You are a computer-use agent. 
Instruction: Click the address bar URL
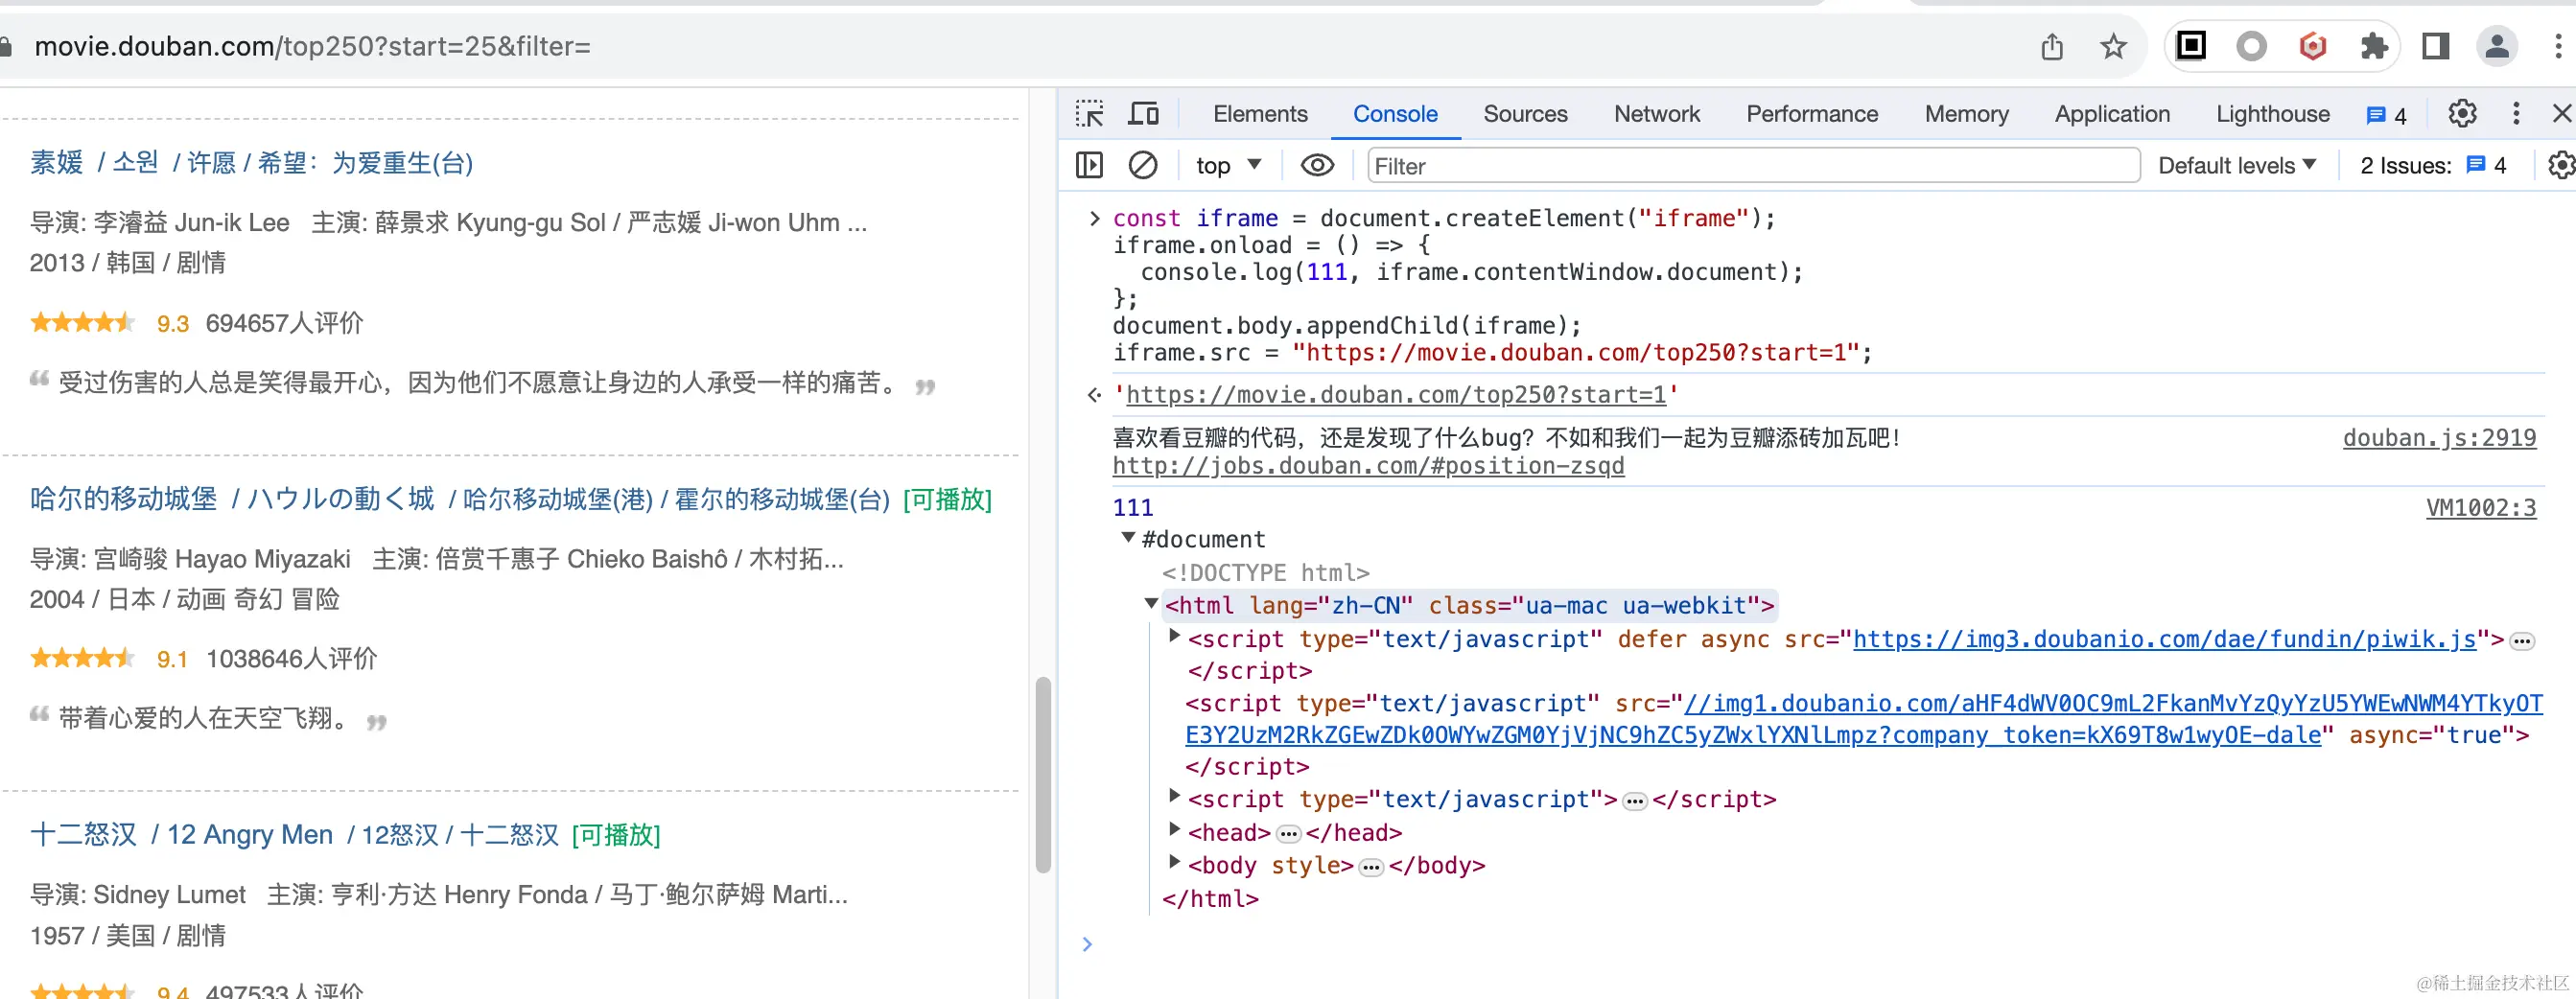click(x=312, y=46)
